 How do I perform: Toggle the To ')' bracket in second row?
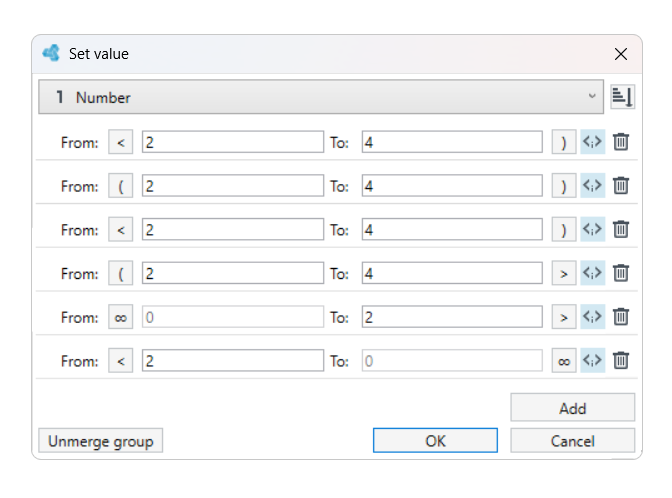point(564,186)
